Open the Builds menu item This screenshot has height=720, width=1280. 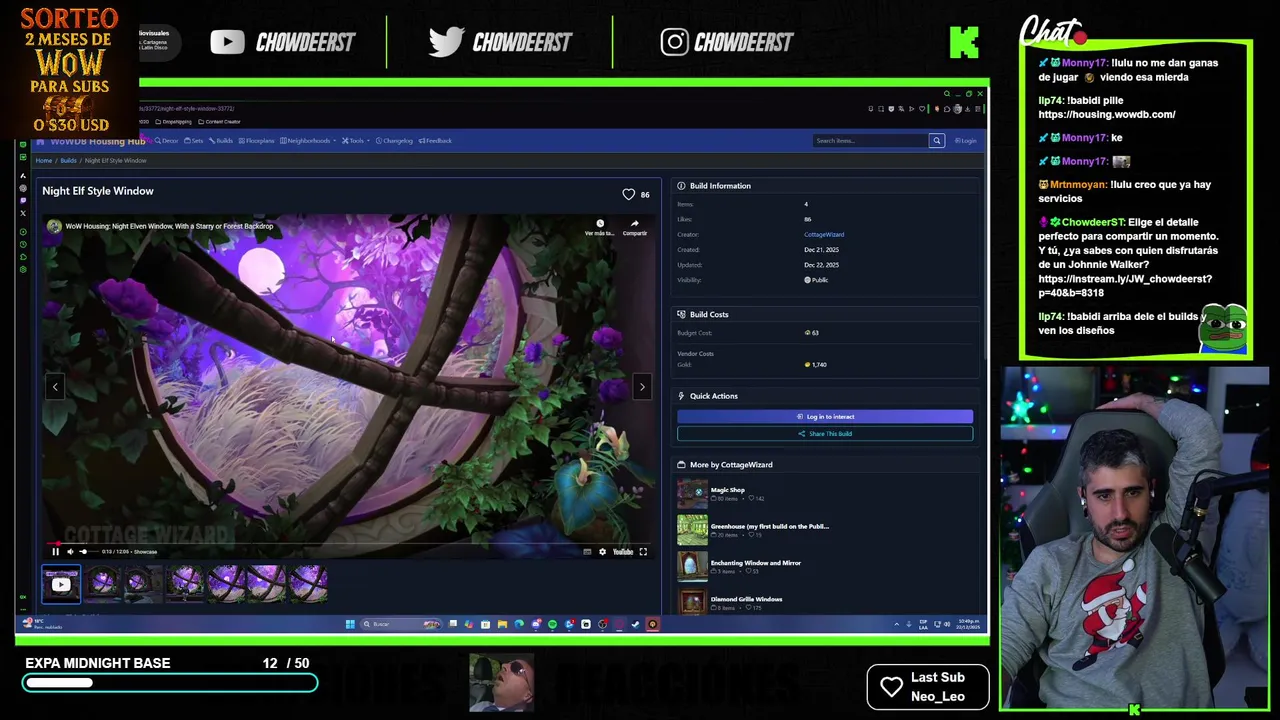(221, 141)
